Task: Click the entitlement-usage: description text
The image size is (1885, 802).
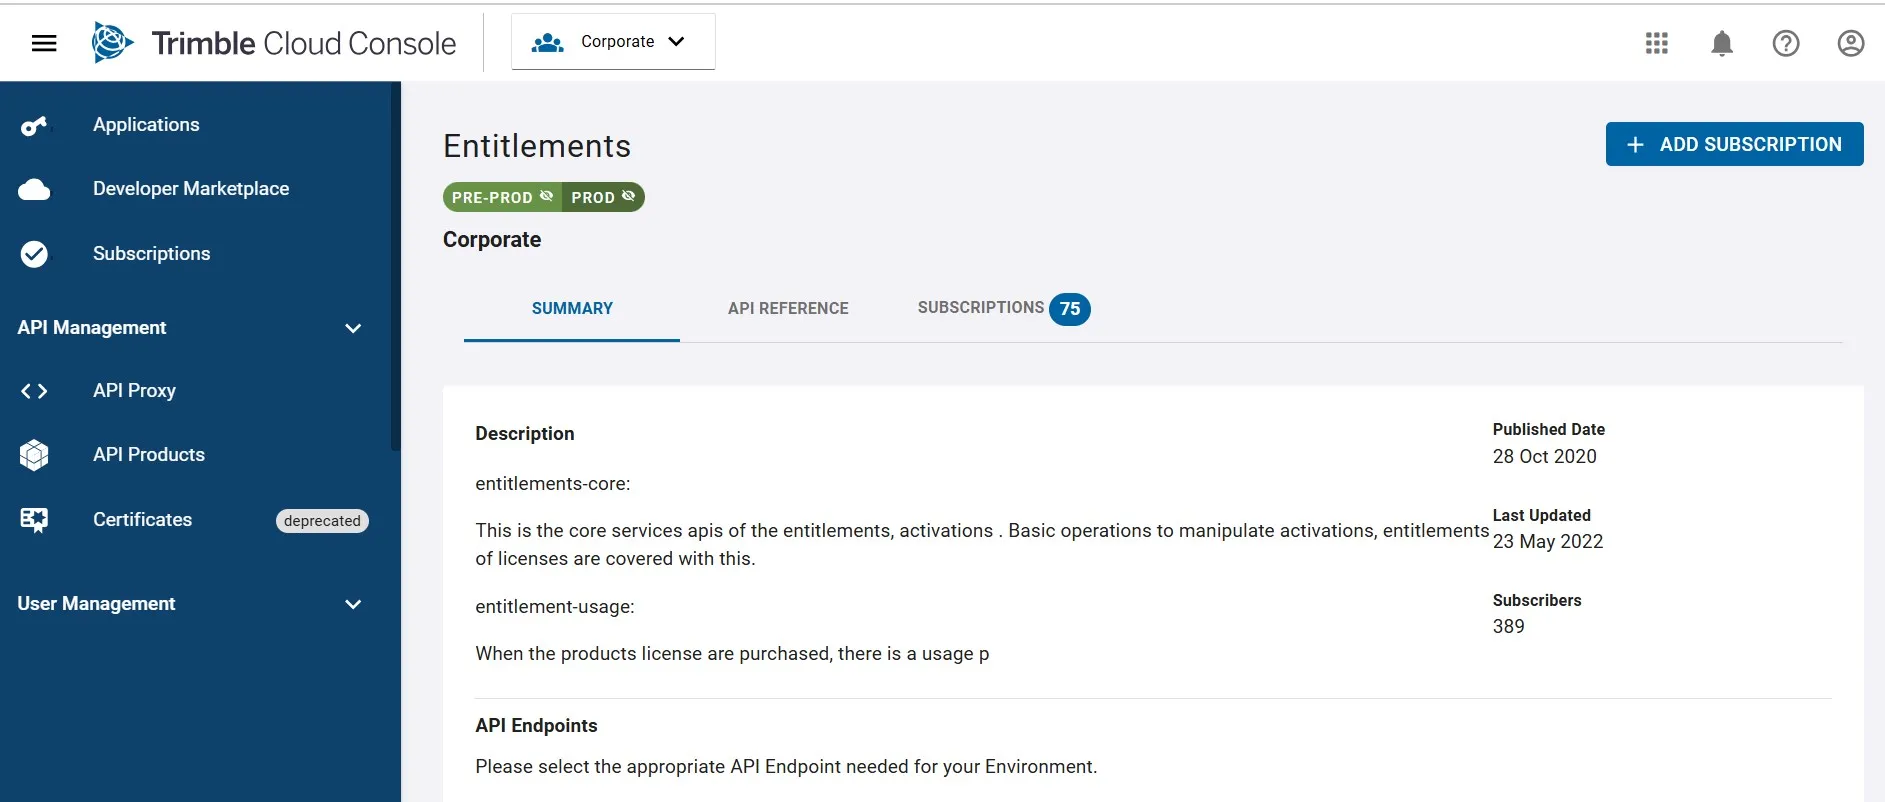Action: tap(555, 607)
